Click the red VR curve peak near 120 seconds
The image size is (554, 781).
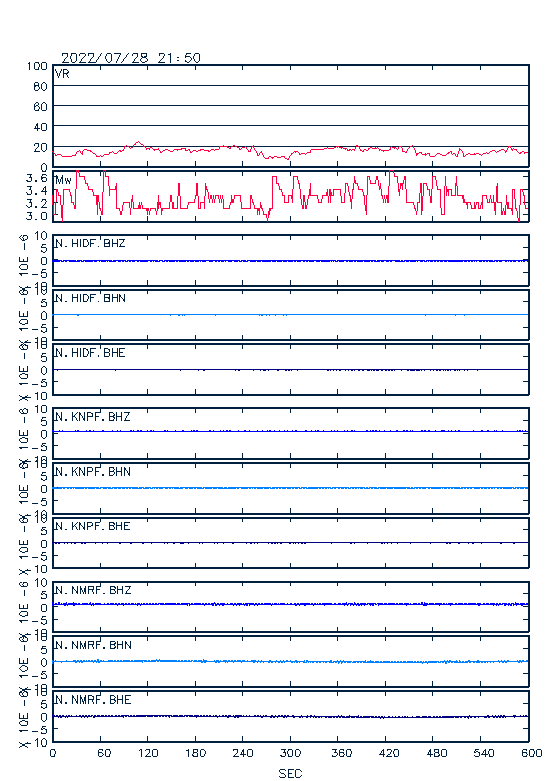[x=138, y=142]
